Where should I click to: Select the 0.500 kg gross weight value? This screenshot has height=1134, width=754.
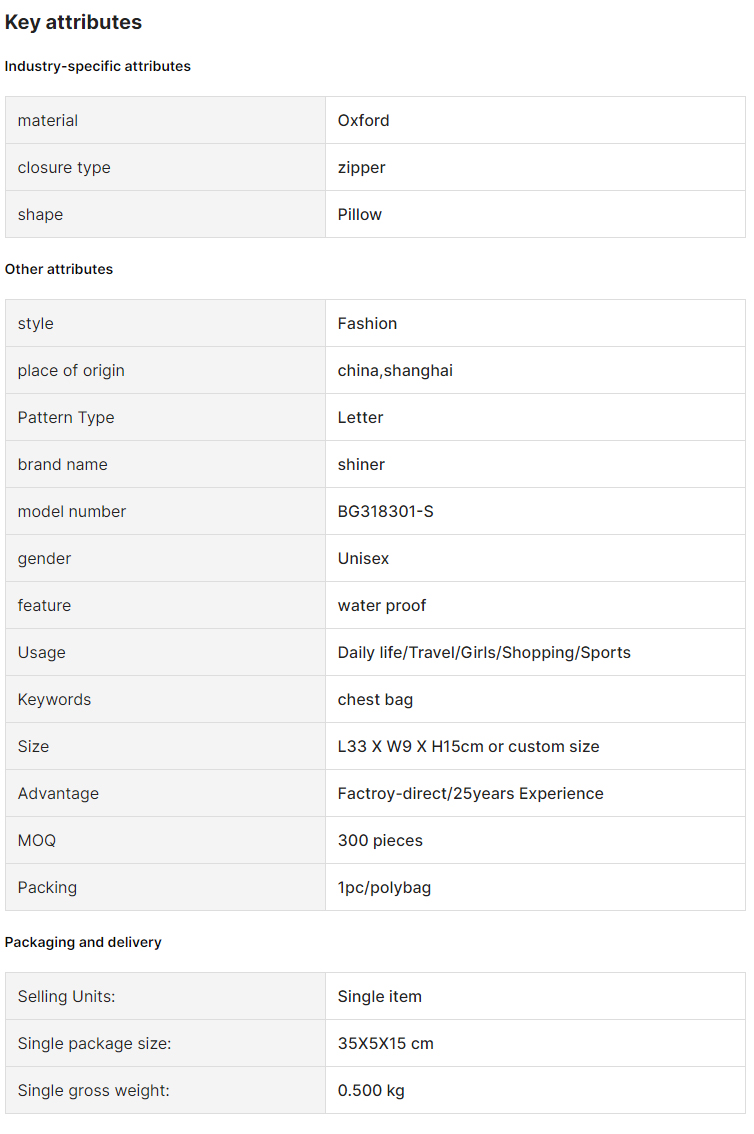371,1091
